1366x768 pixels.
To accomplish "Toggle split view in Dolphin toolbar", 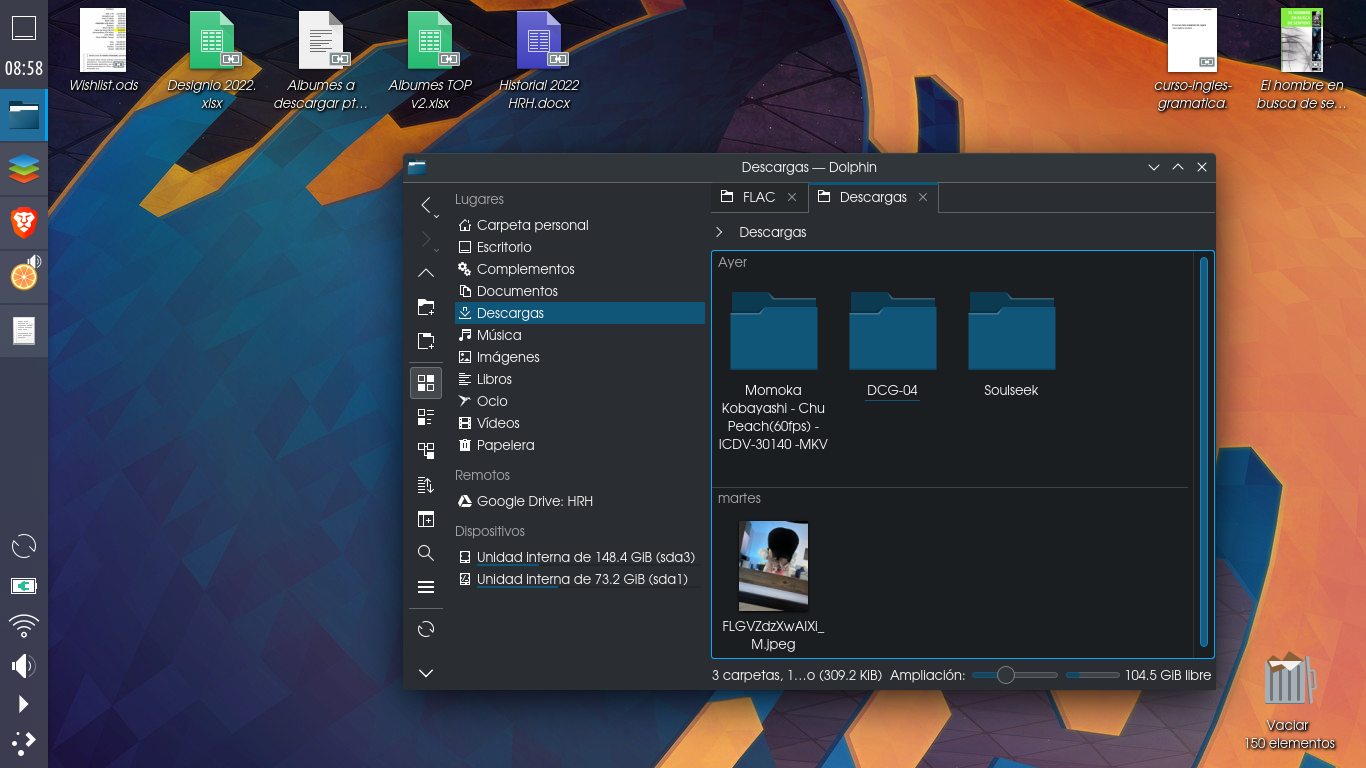I will [x=426, y=519].
